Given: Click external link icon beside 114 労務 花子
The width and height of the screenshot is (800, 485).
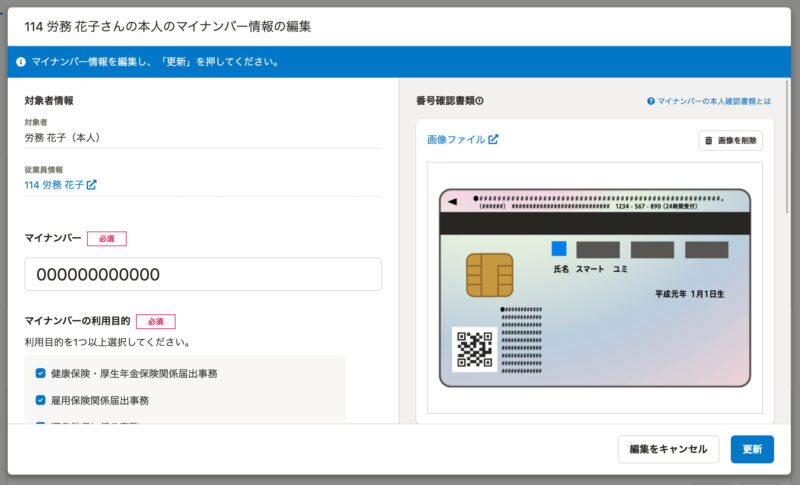Looking at the screenshot, I should click(91, 185).
